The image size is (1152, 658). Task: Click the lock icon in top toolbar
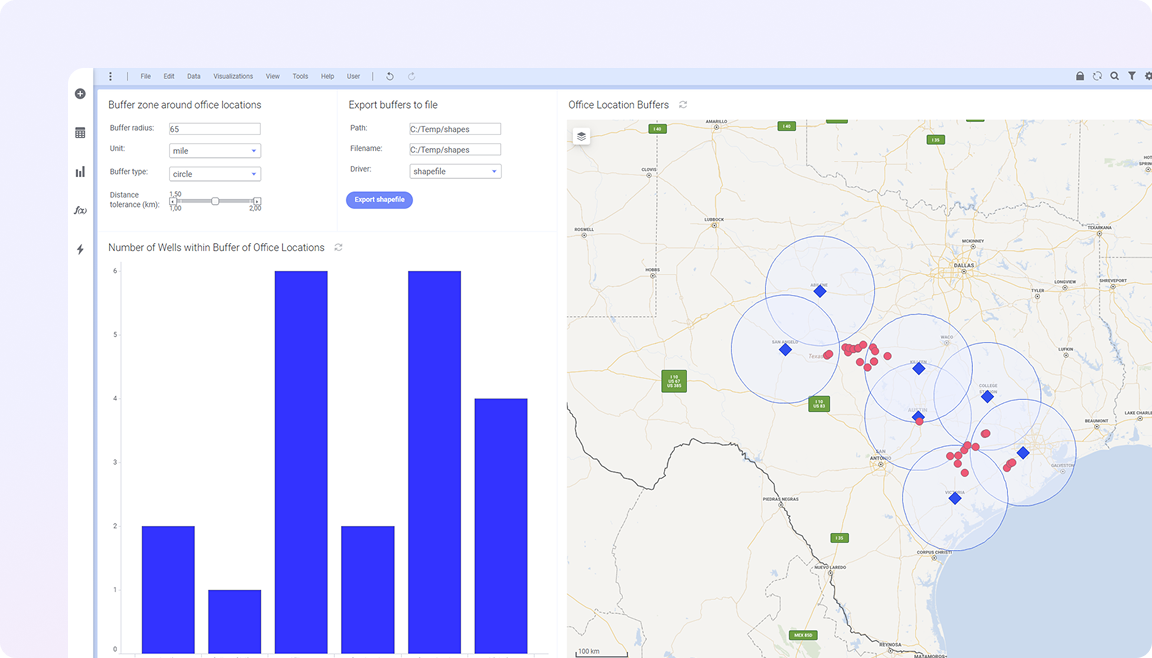point(1080,76)
